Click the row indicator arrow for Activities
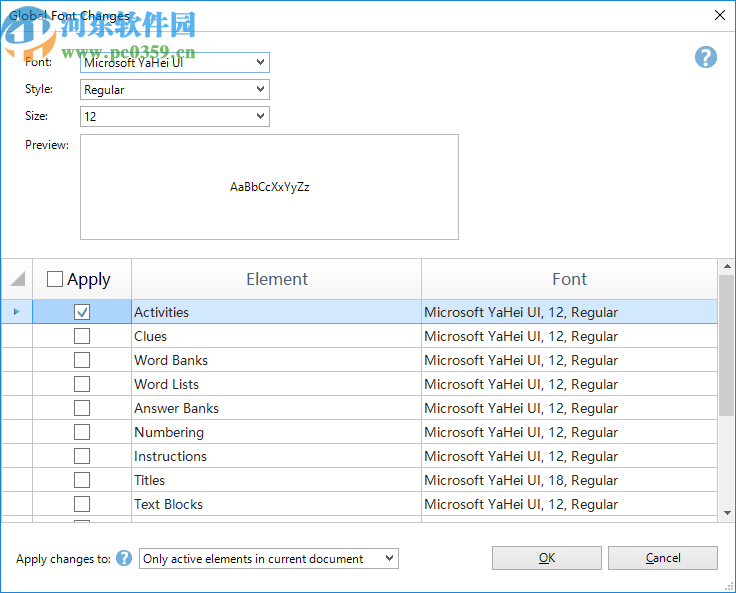 [16, 312]
